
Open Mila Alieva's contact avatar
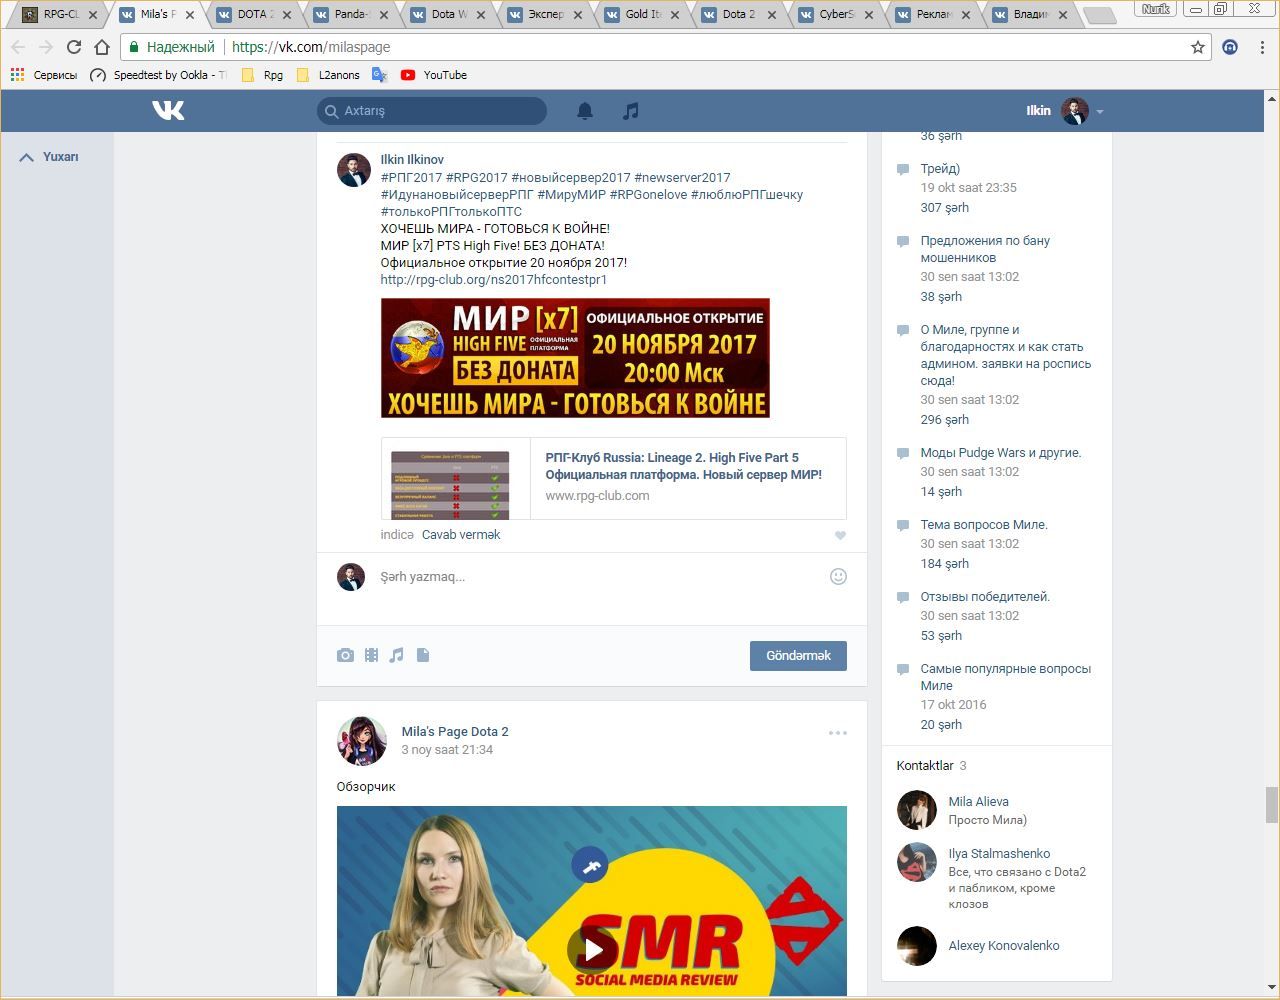pos(916,810)
